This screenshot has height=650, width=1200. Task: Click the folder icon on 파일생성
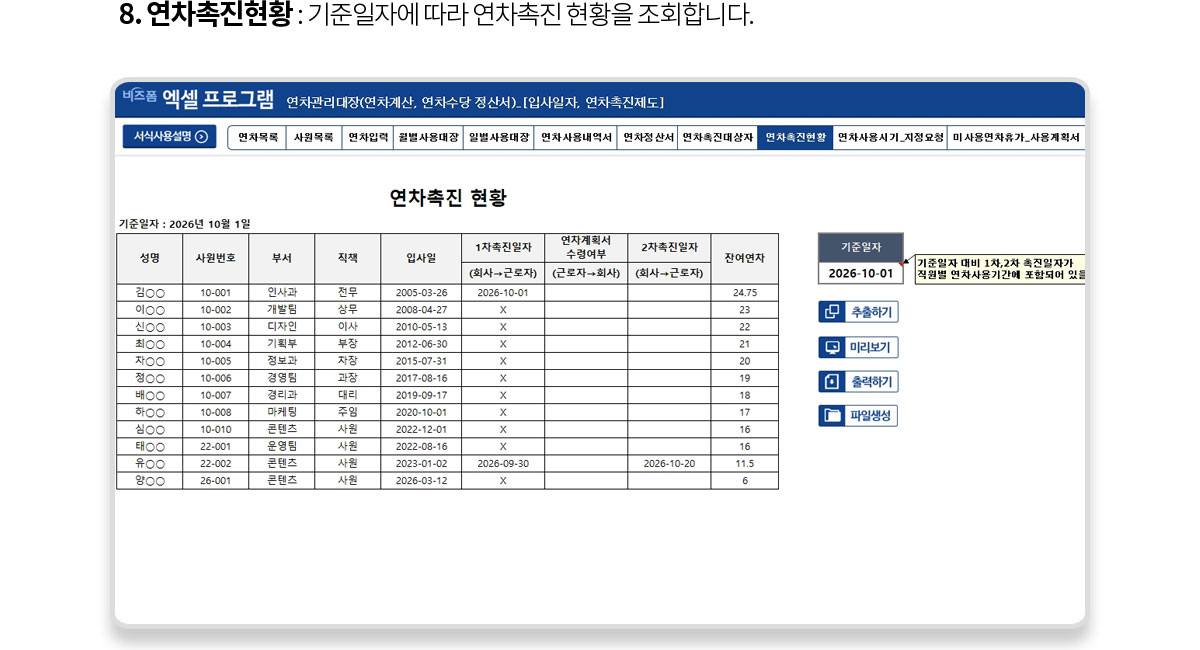click(832, 415)
